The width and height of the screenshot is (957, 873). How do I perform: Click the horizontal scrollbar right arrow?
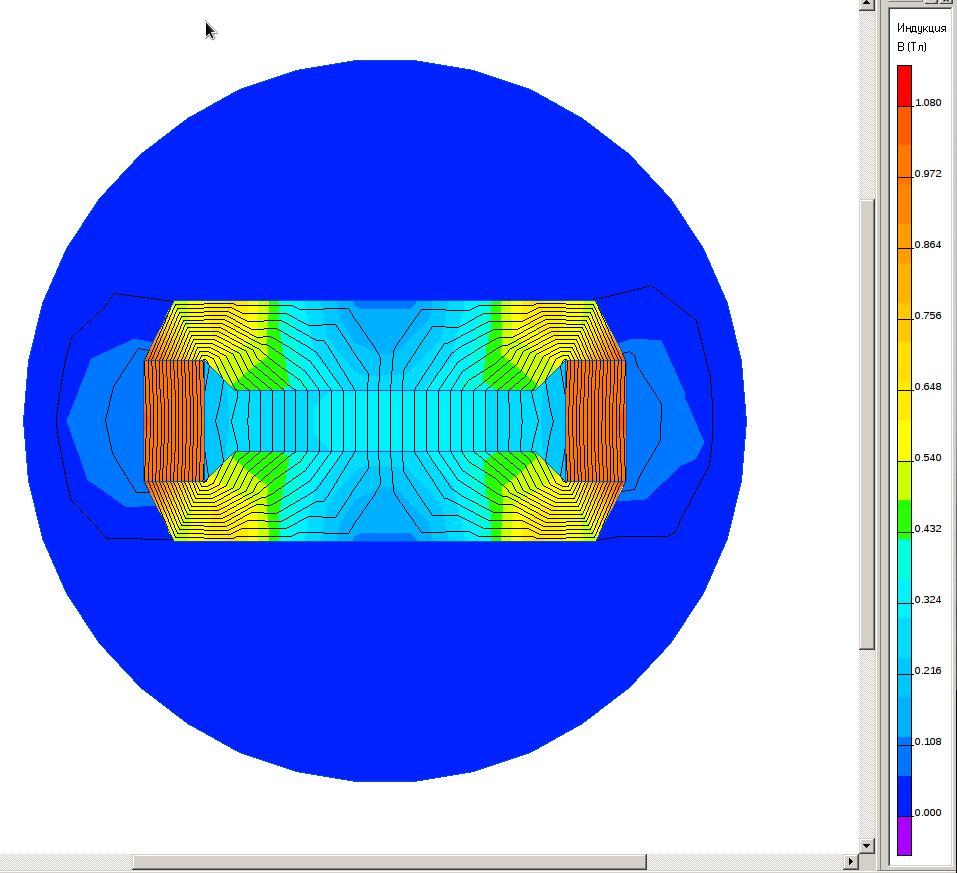851,861
